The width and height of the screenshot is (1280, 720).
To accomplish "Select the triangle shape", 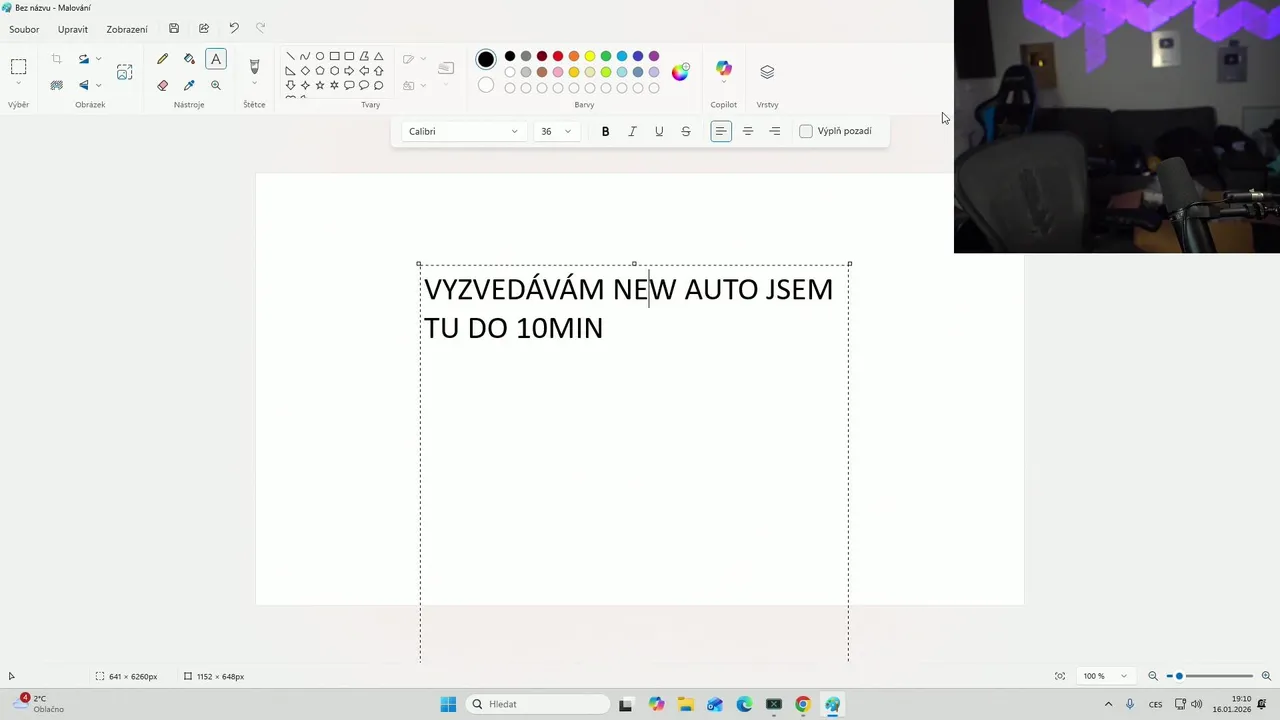I will point(378,56).
